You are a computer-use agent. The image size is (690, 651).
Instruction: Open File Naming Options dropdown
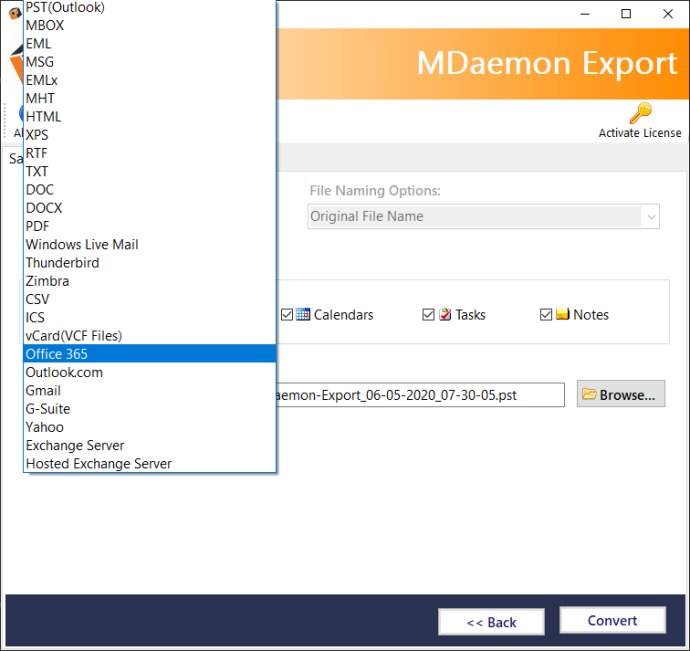(483, 216)
